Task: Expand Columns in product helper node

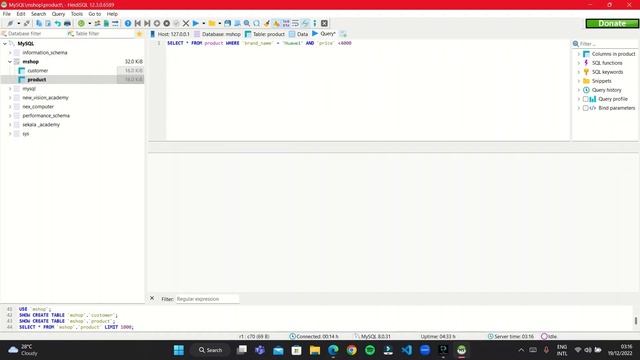Action: (578, 54)
